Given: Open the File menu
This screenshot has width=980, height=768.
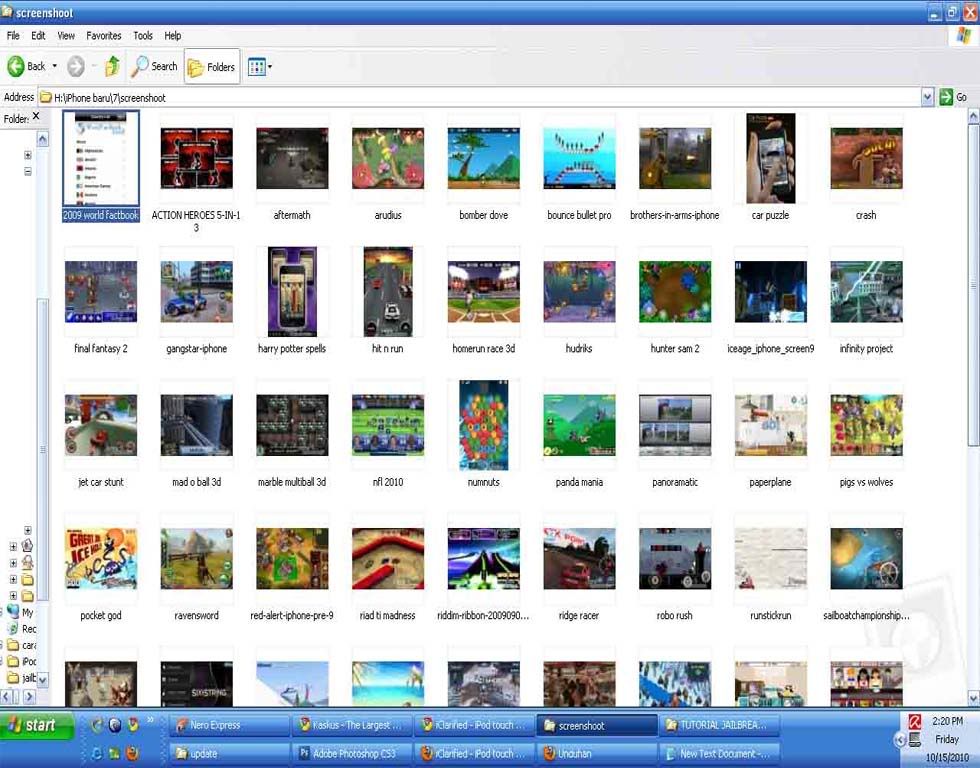Looking at the screenshot, I should pyautogui.click(x=13, y=36).
